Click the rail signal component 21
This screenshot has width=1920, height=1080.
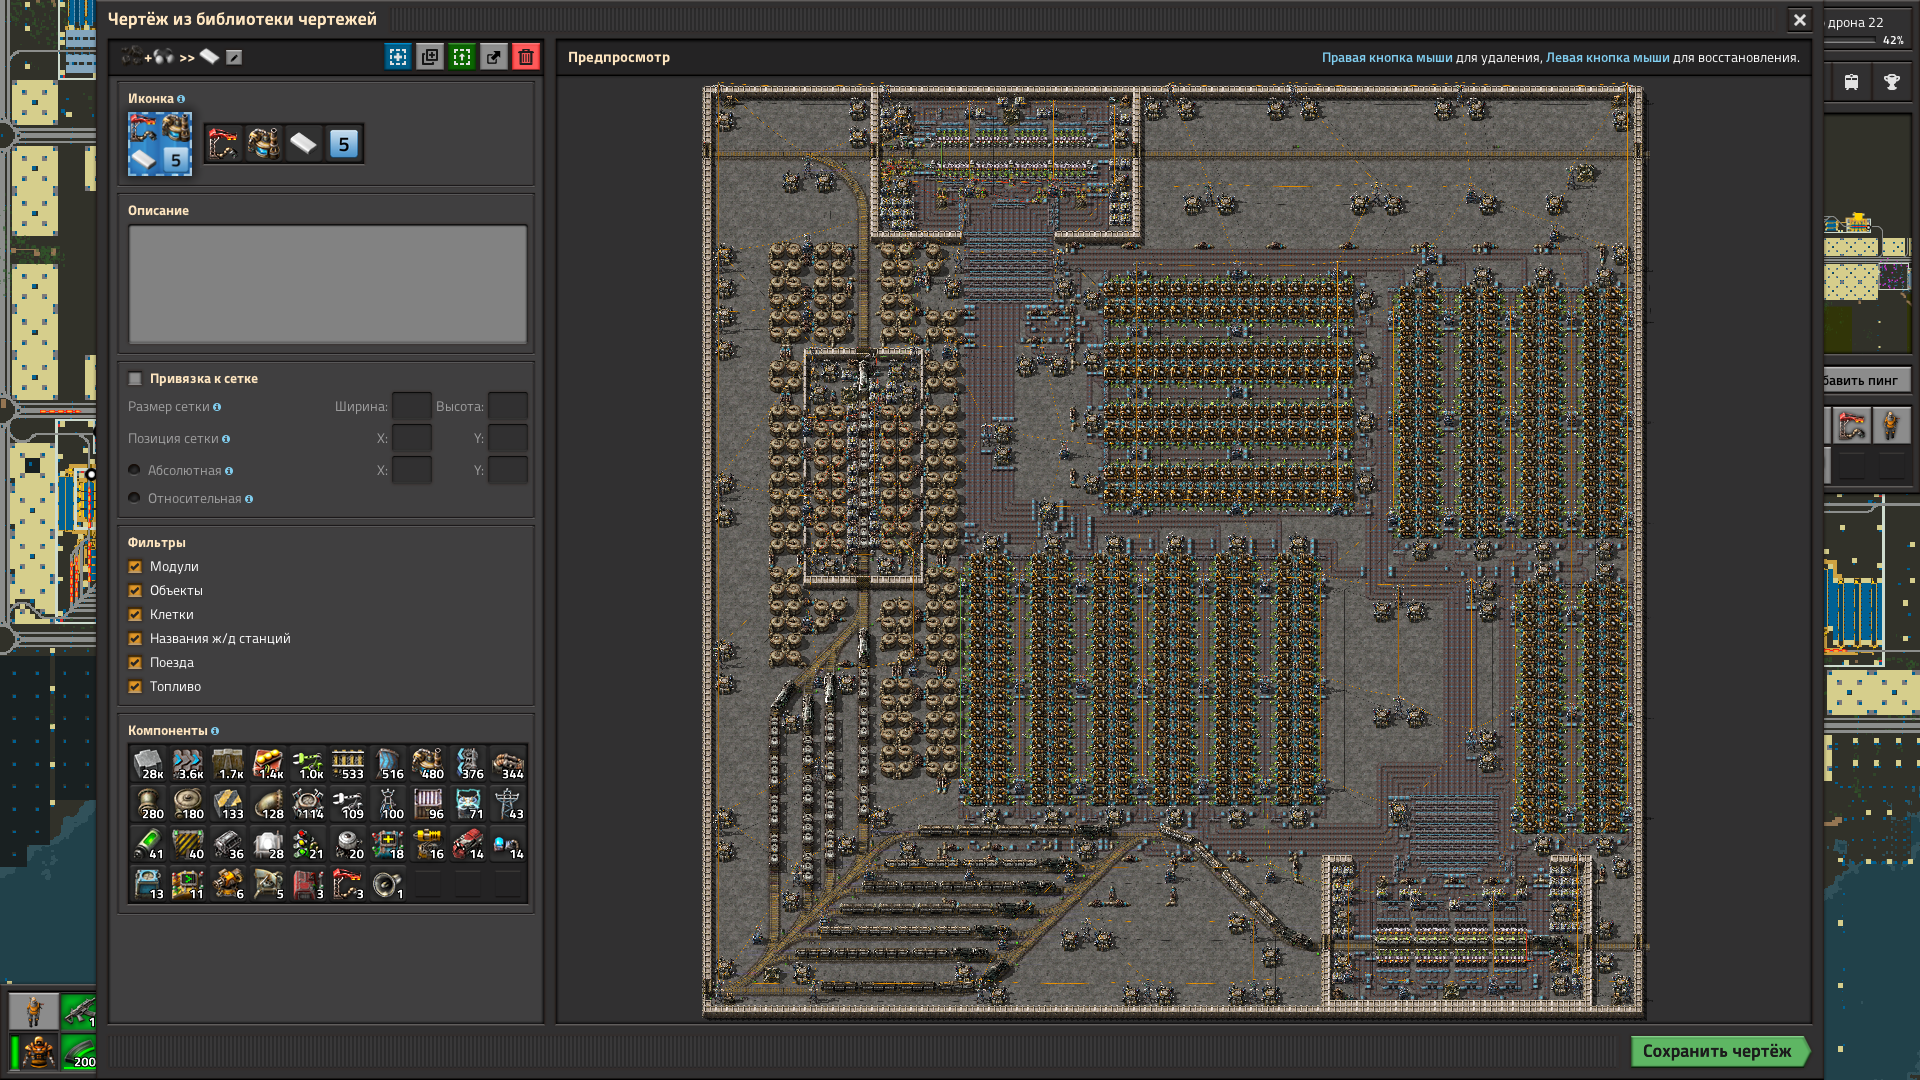(x=308, y=844)
